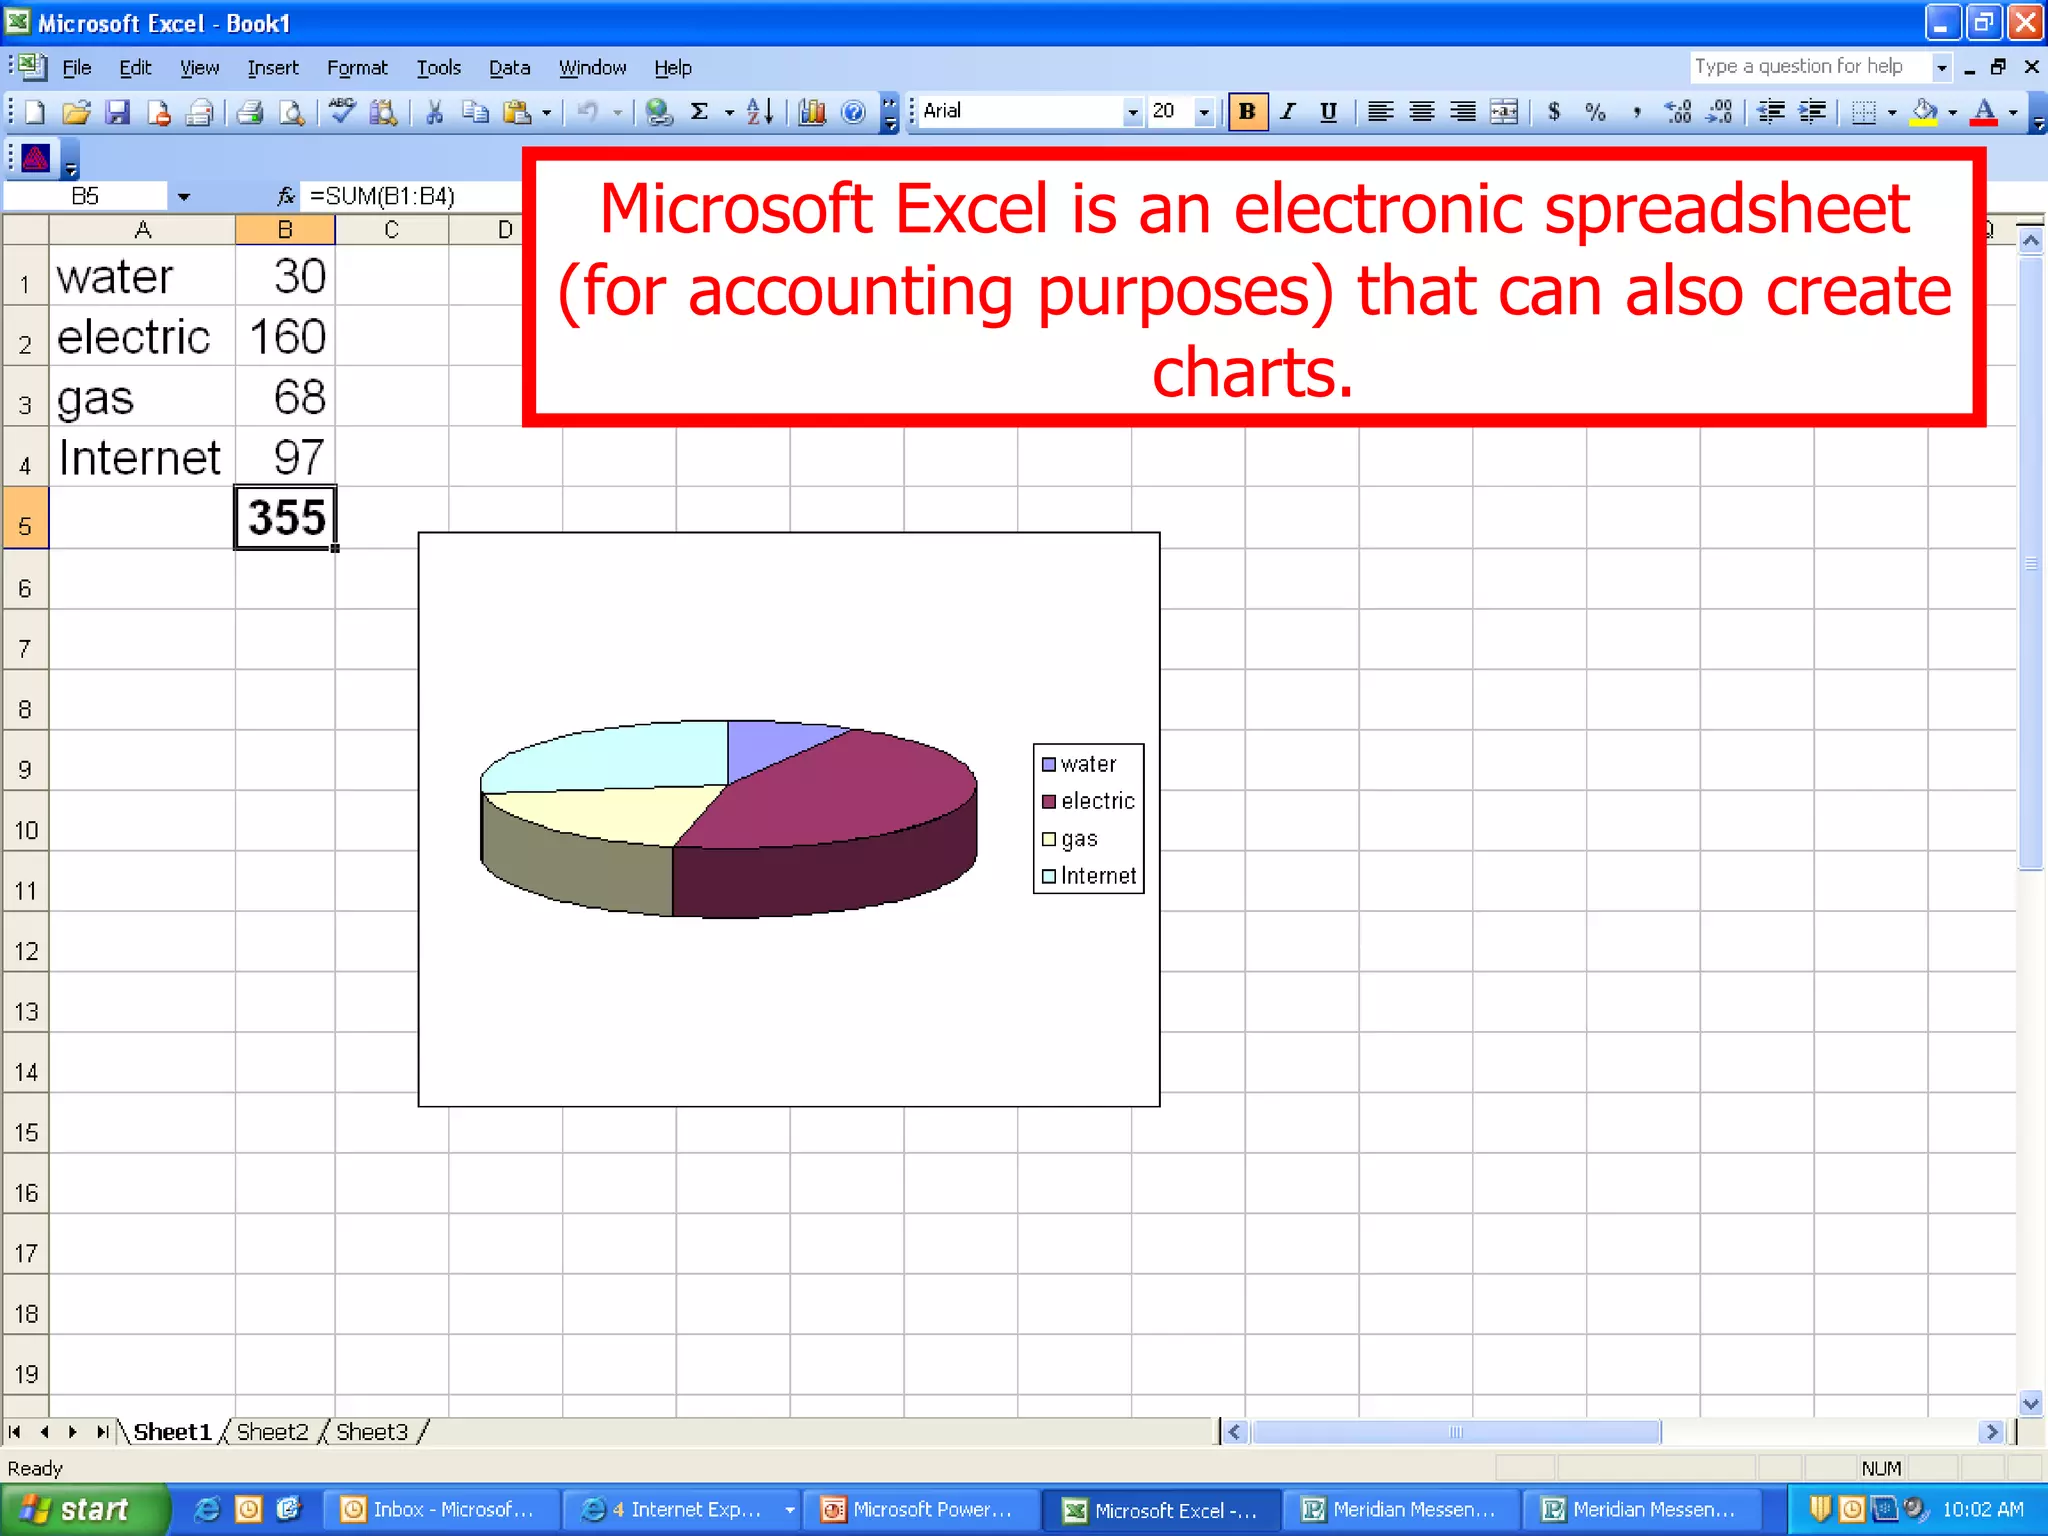The image size is (2048, 1536).
Task: Click the Currency Style dollar icon
Action: [1554, 112]
